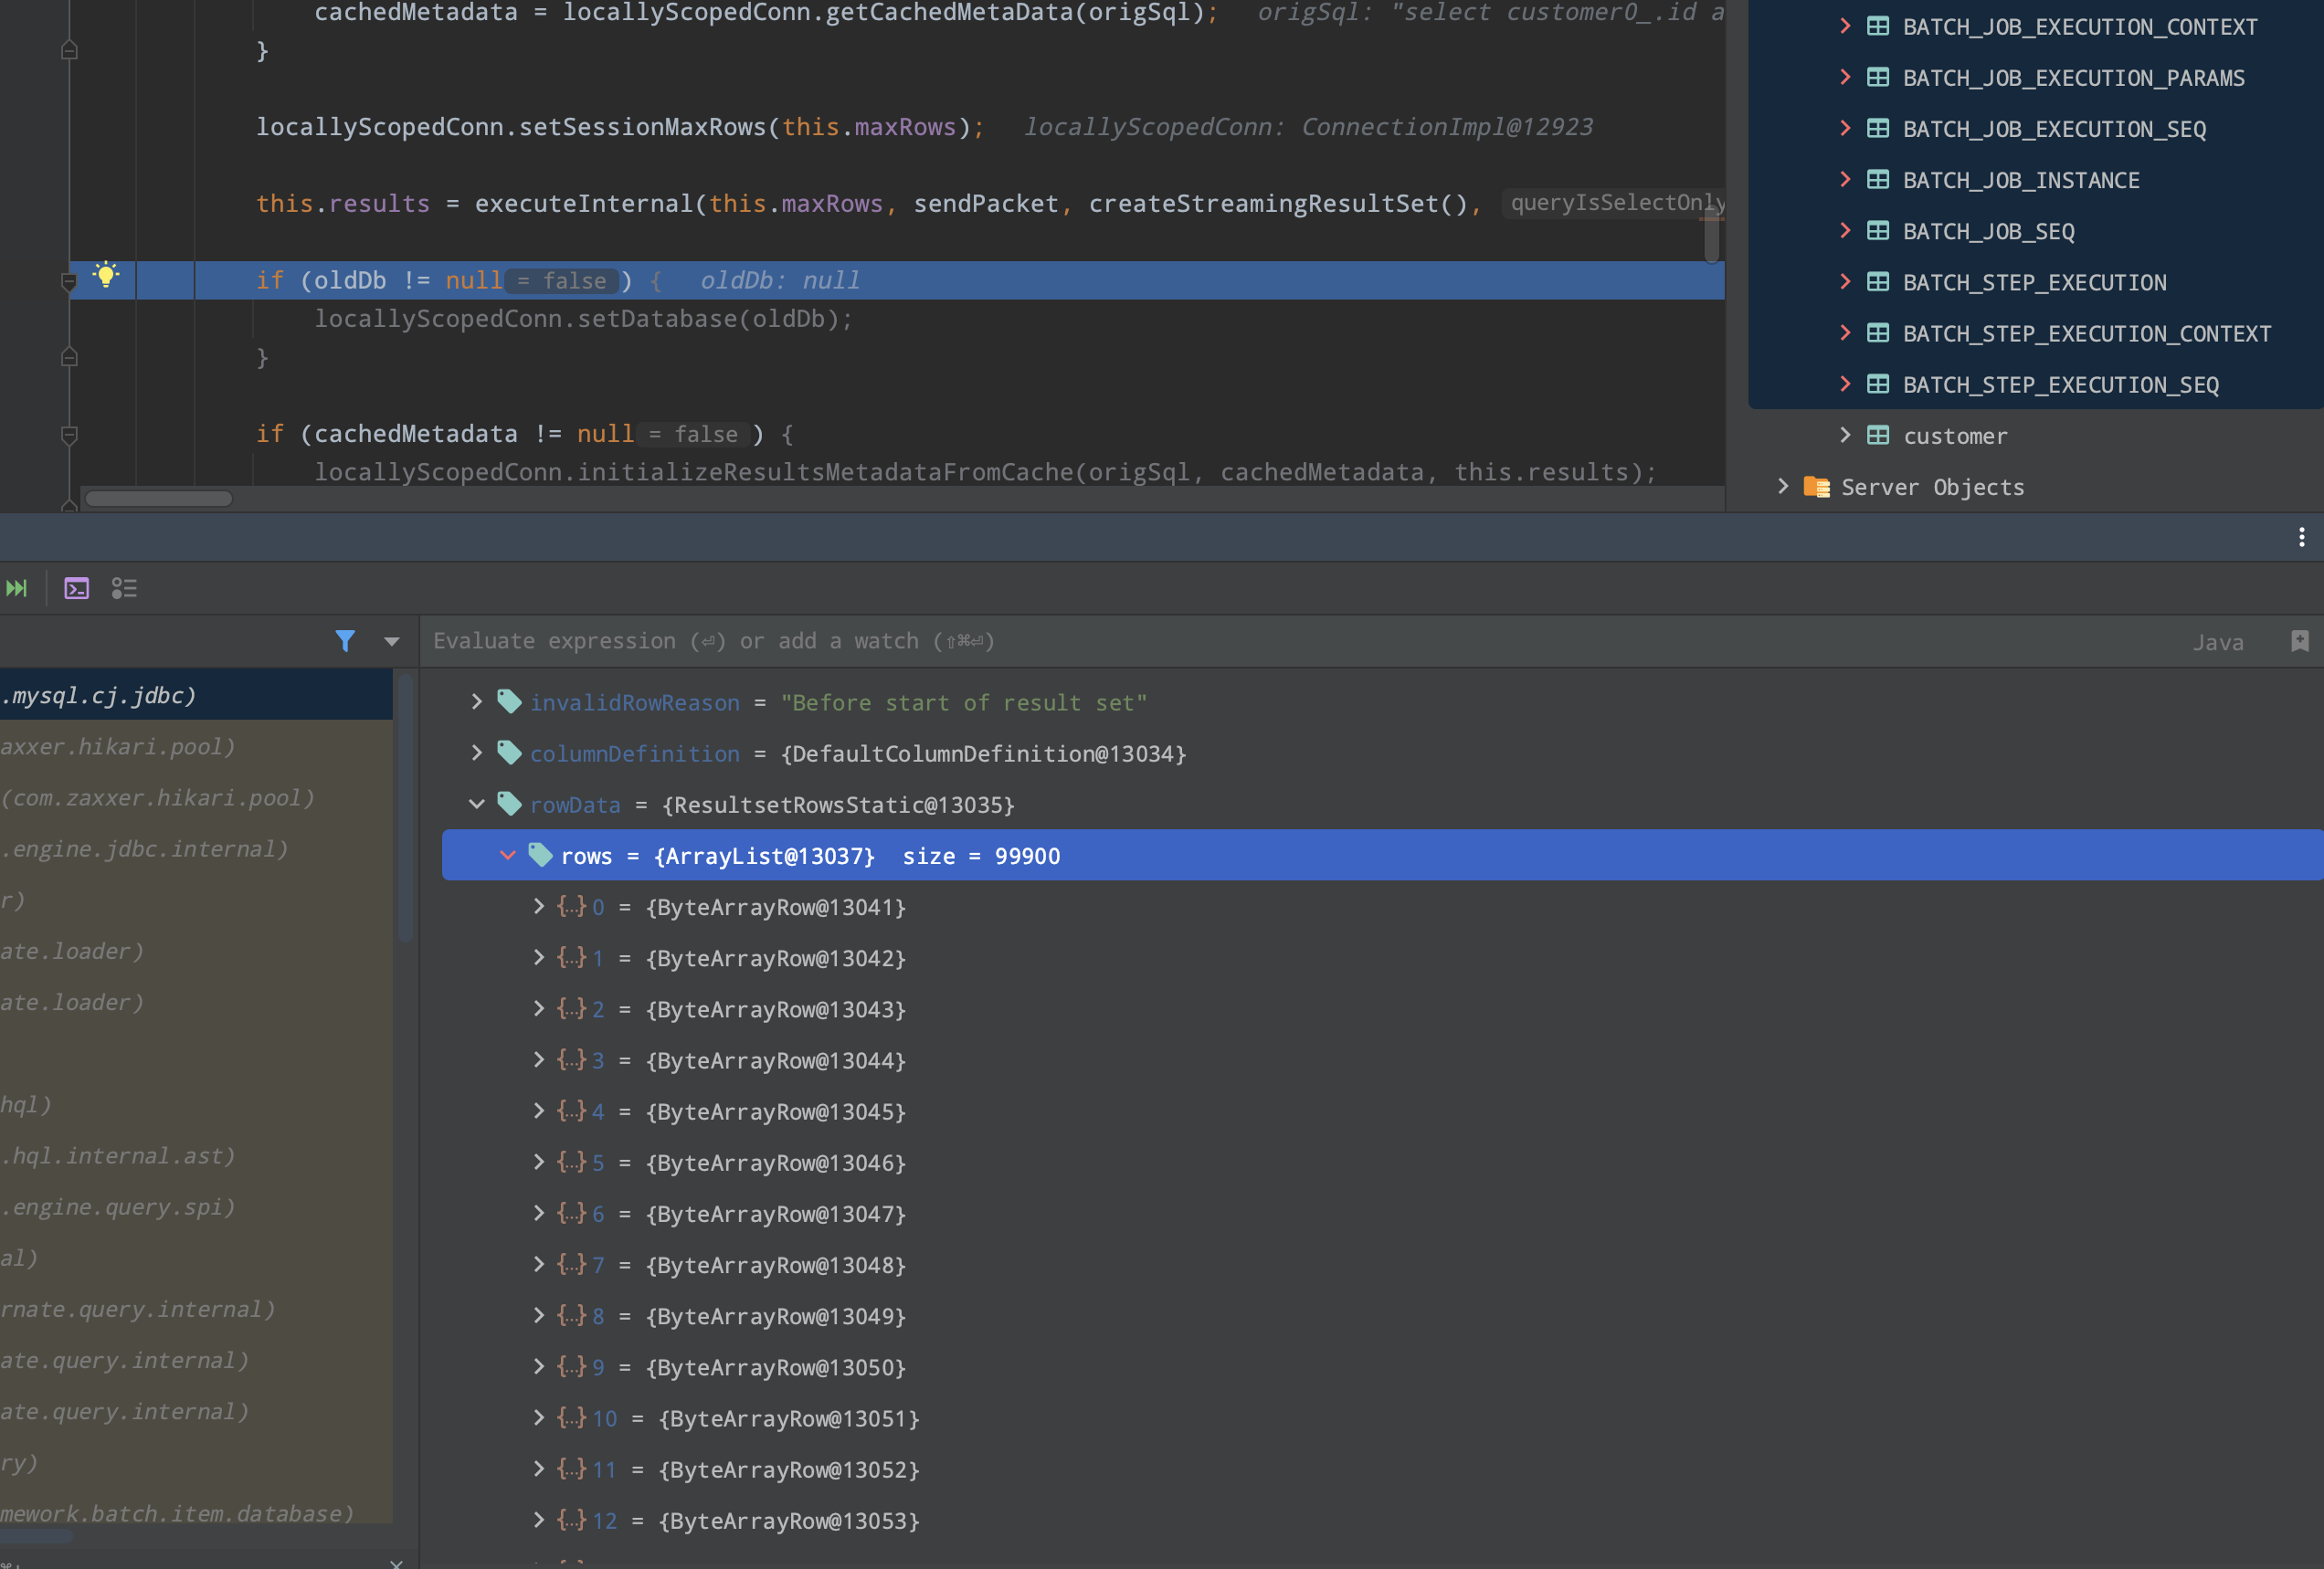Open the debug panel three-dot options menu

point(2301,537)
